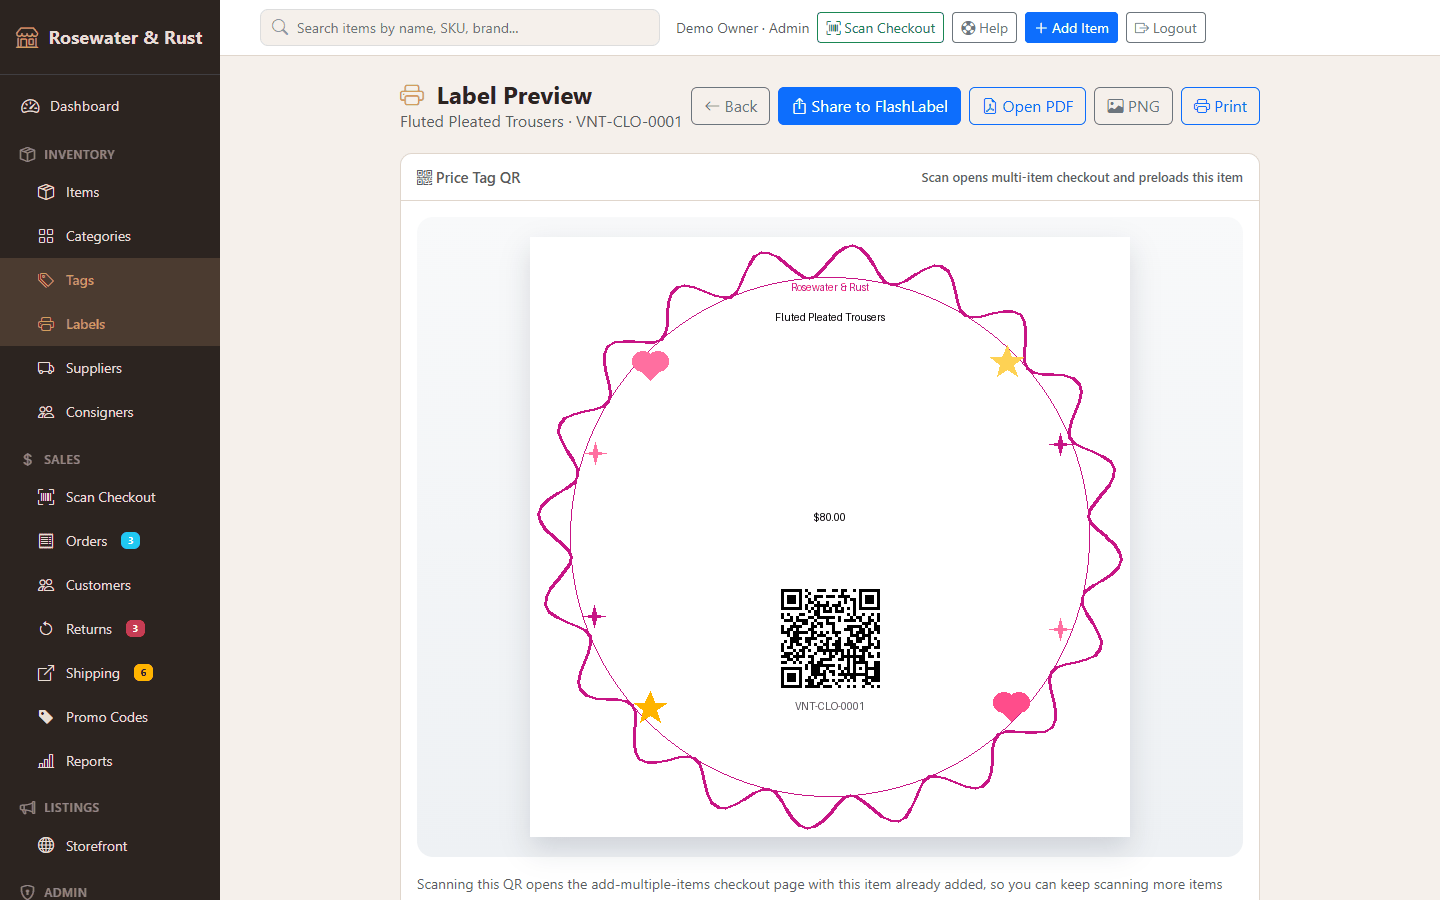The image size is (1440, 900).
Task: Click the Orders list icon
Action: (46, 541)
